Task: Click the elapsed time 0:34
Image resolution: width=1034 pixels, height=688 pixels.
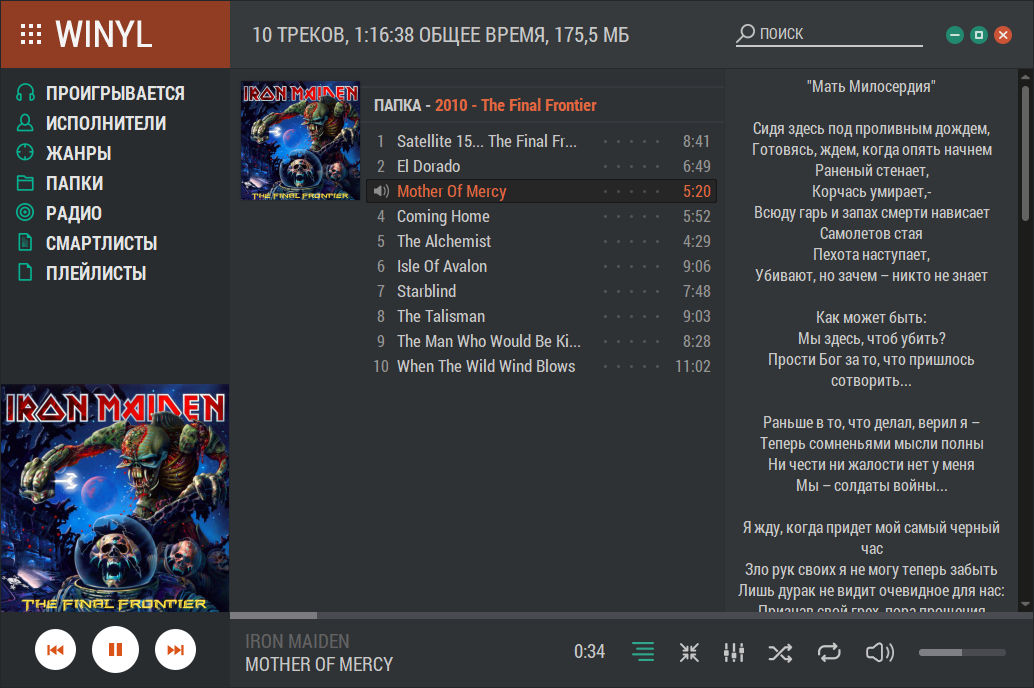Action: [x=589, y=652]
